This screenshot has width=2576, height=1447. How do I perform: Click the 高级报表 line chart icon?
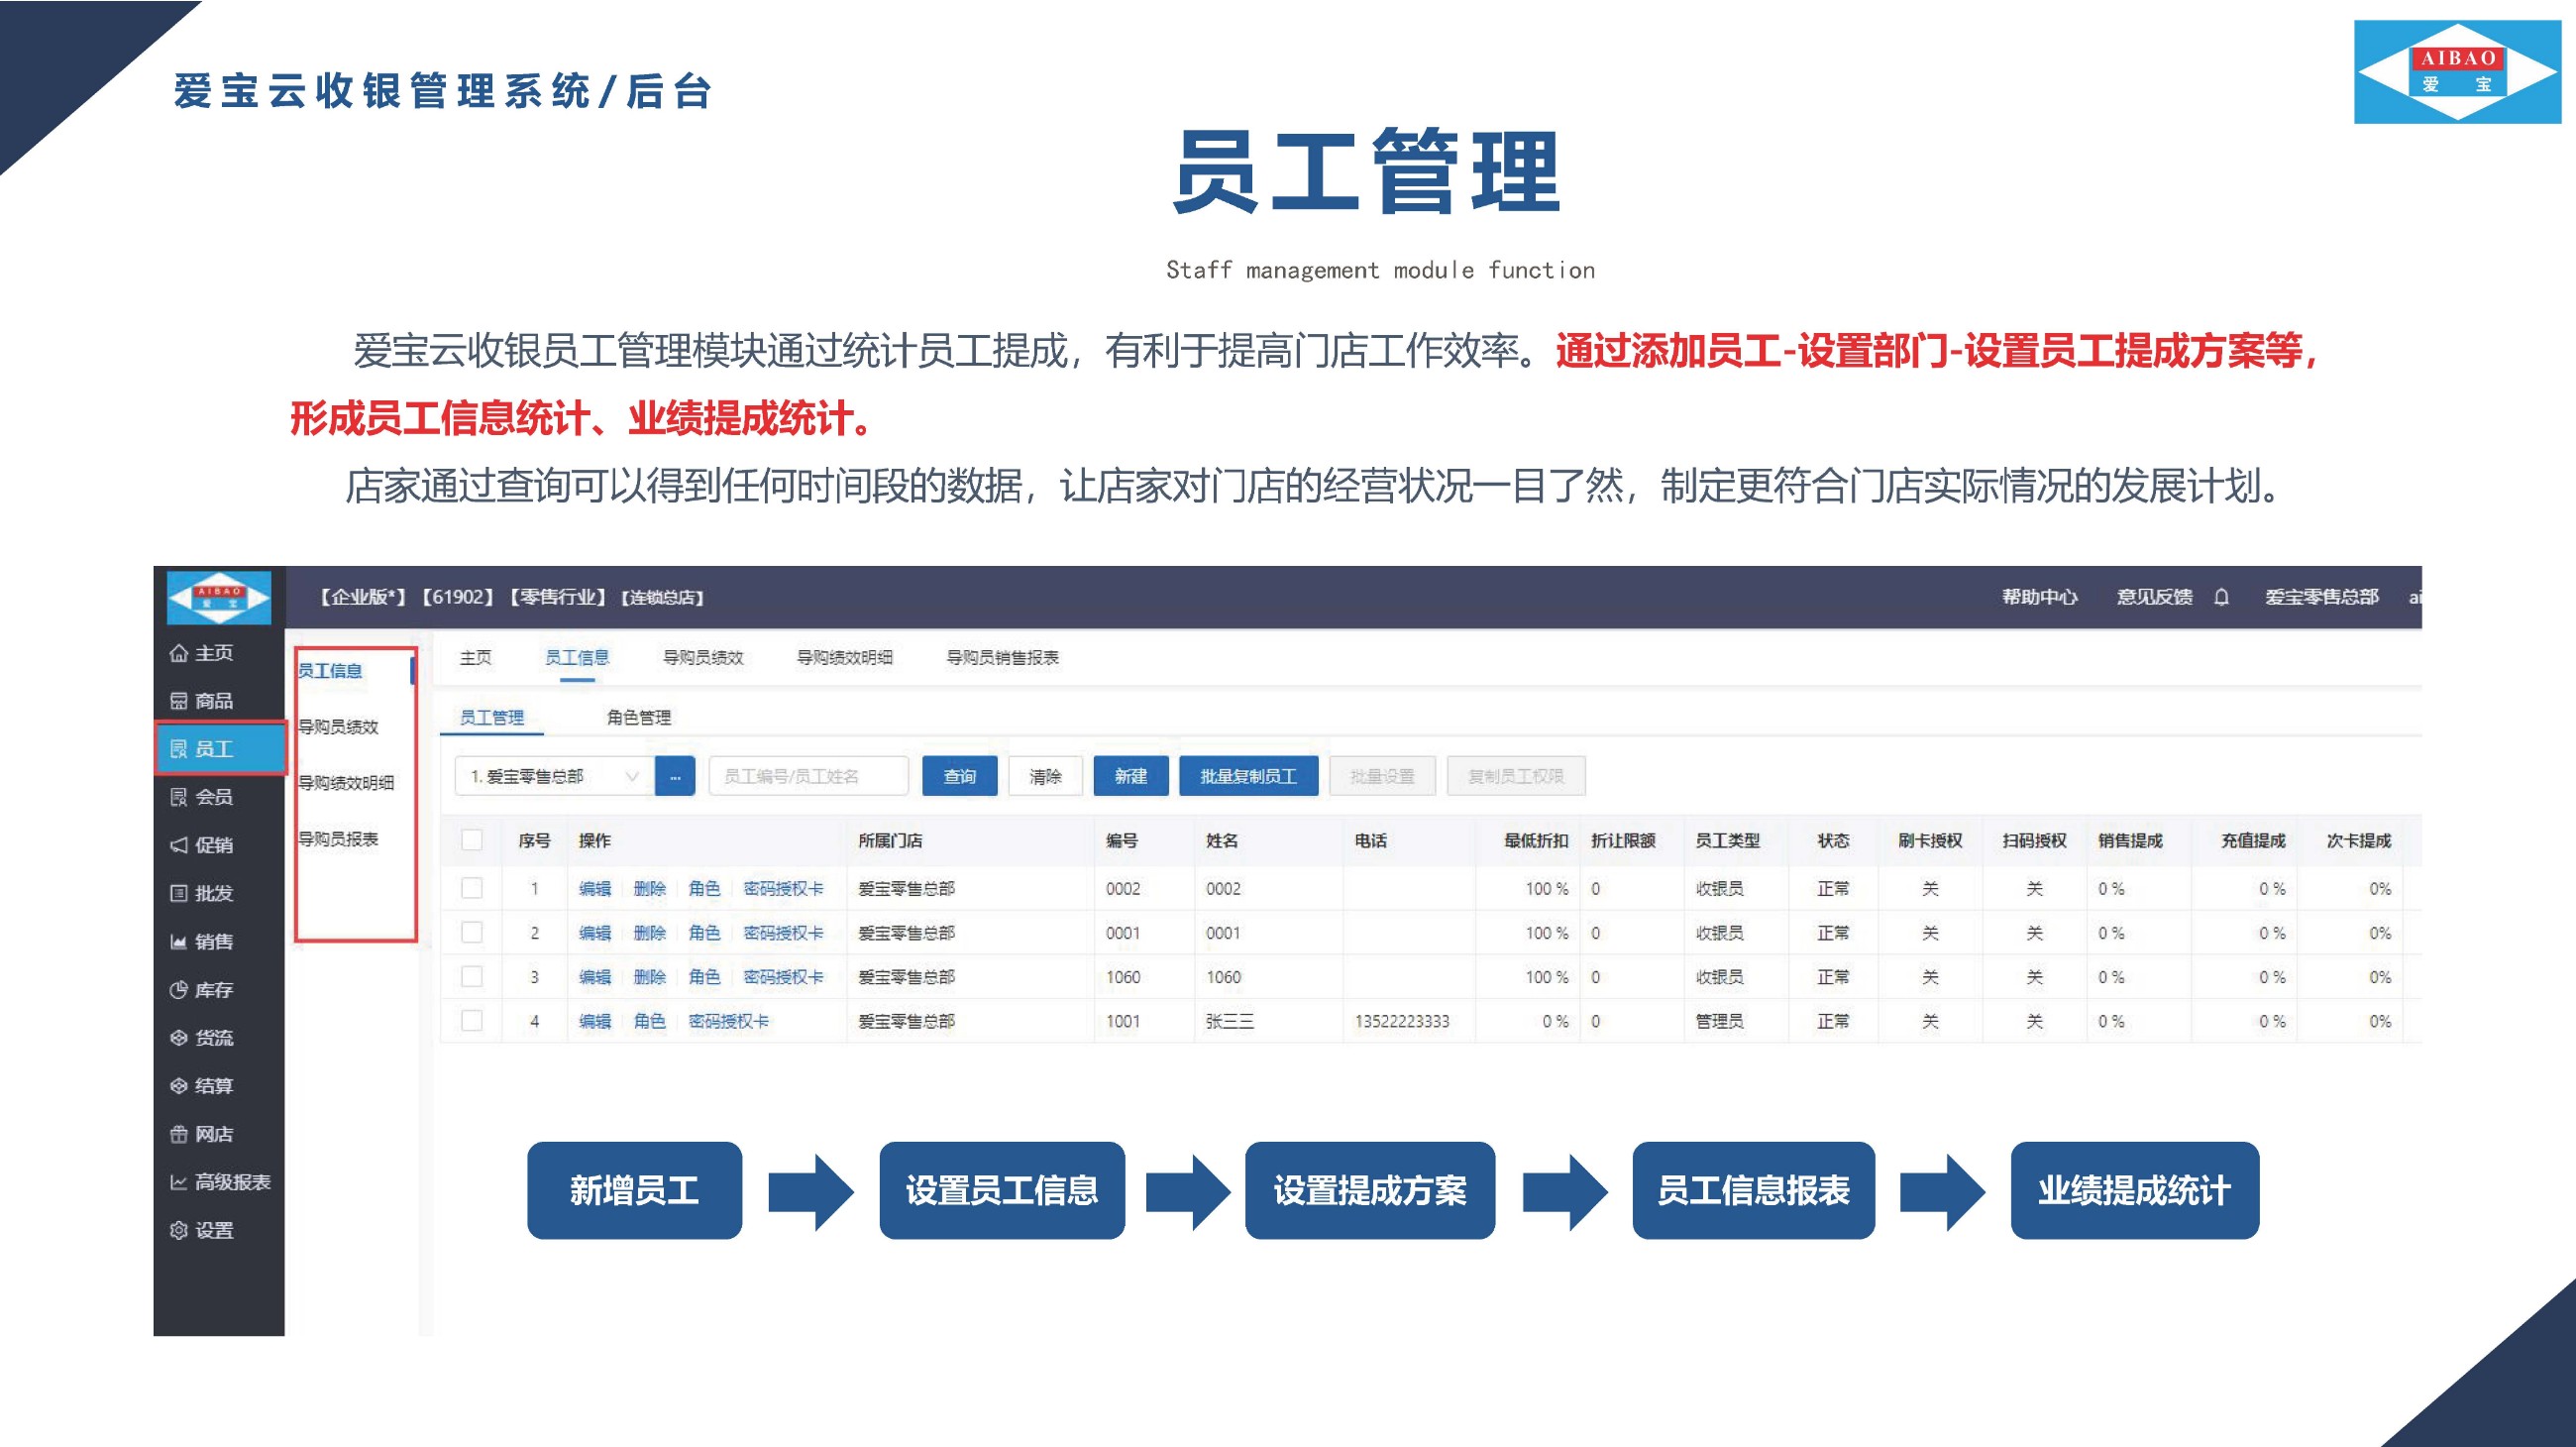click(x=179, y=1182)
